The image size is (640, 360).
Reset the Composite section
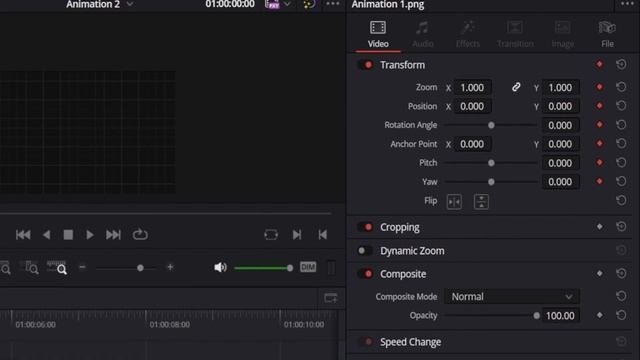point(621,273)
